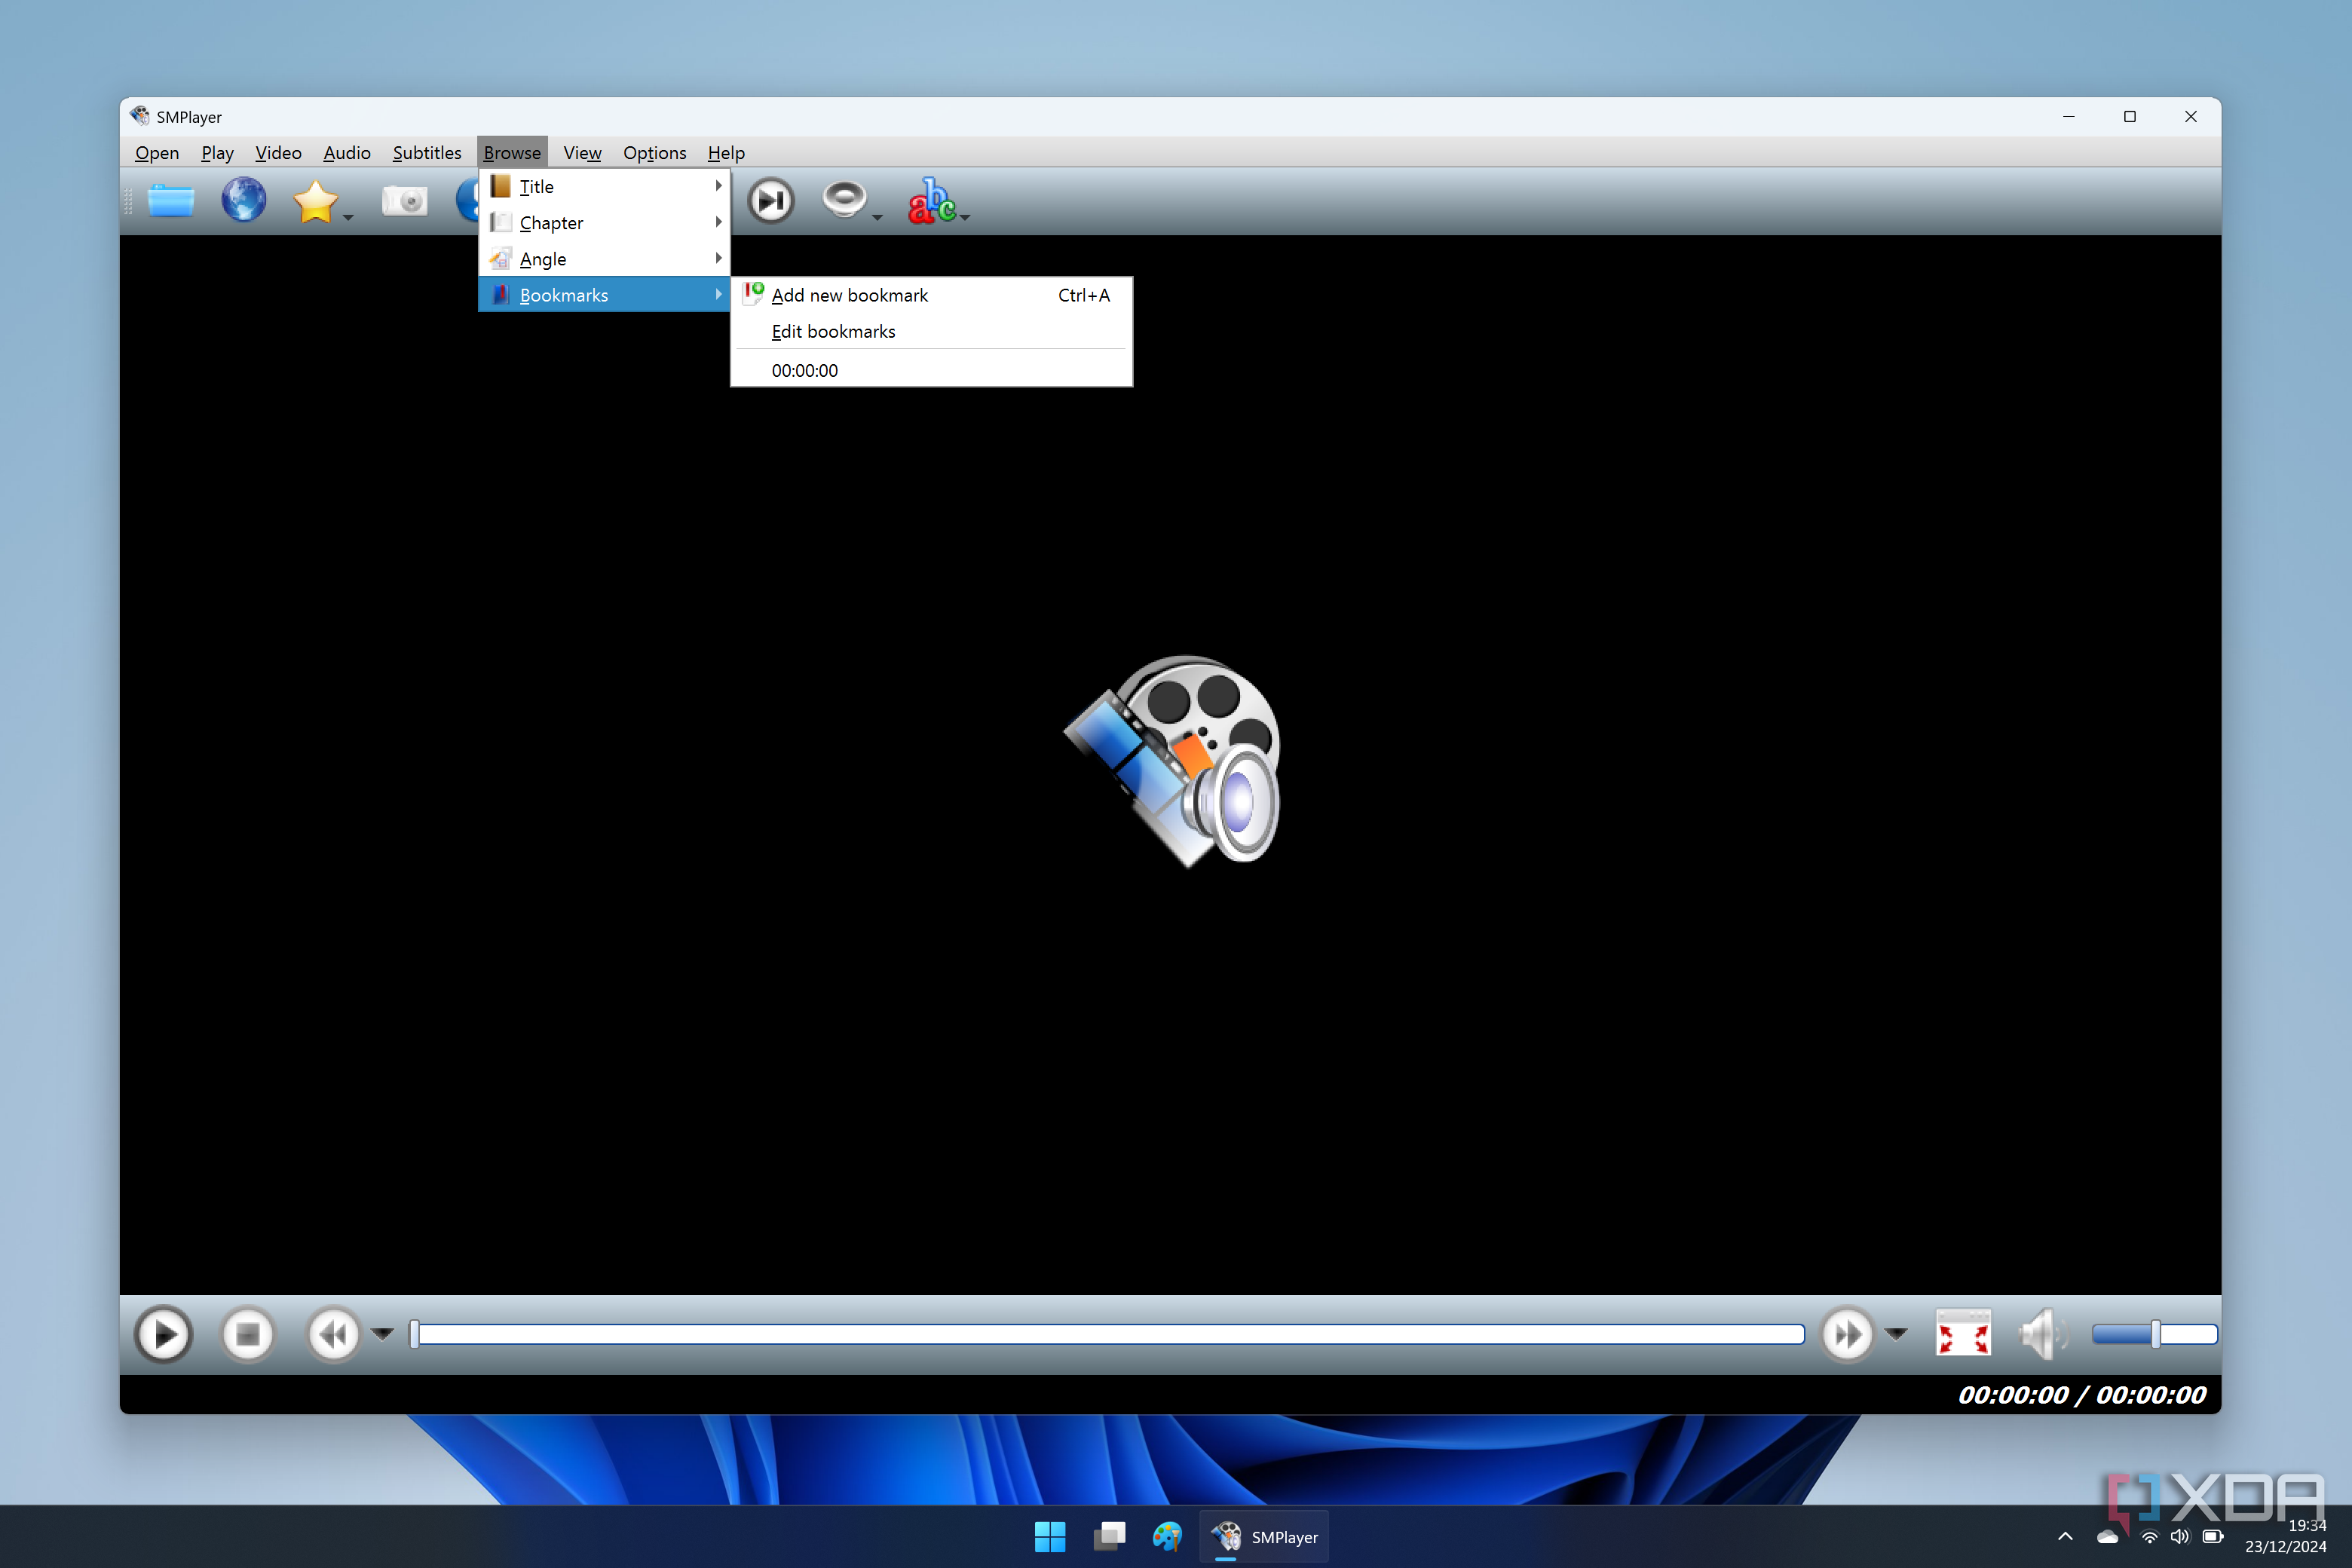The image size is (2352, 1568).
Task: Expand the subtitles abc dropdown arrow
Action: pos(965,217)
